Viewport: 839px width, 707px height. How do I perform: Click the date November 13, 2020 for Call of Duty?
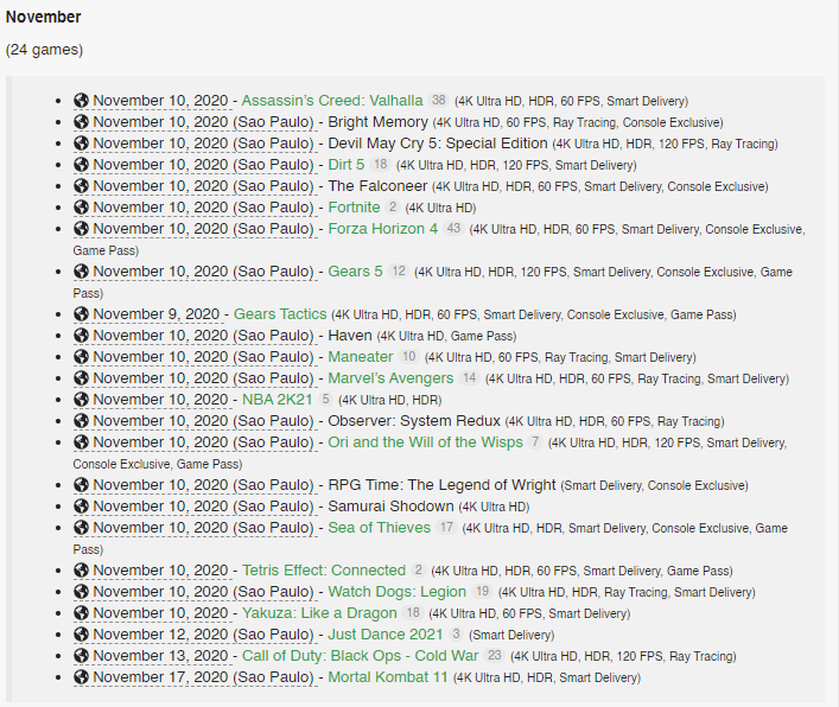[161, 656]
